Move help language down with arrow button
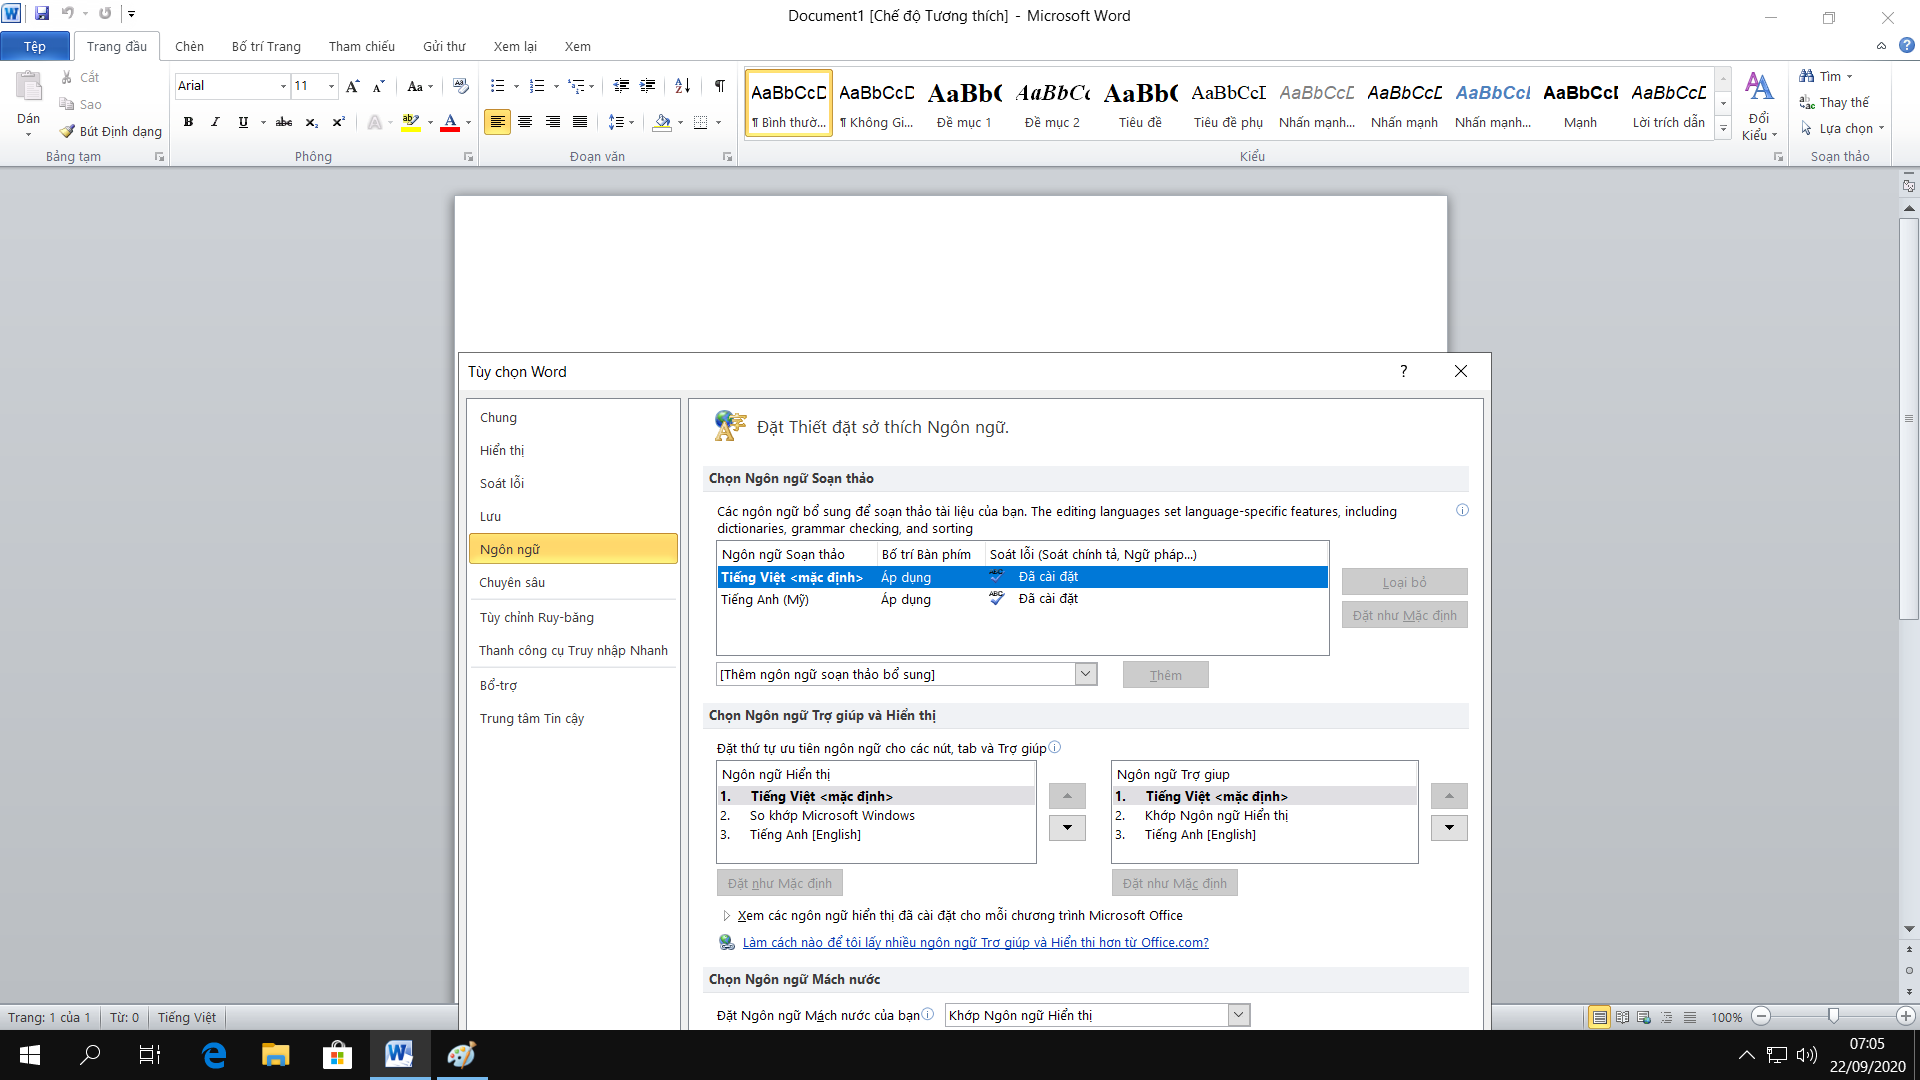 click(x=1449, y=828)
